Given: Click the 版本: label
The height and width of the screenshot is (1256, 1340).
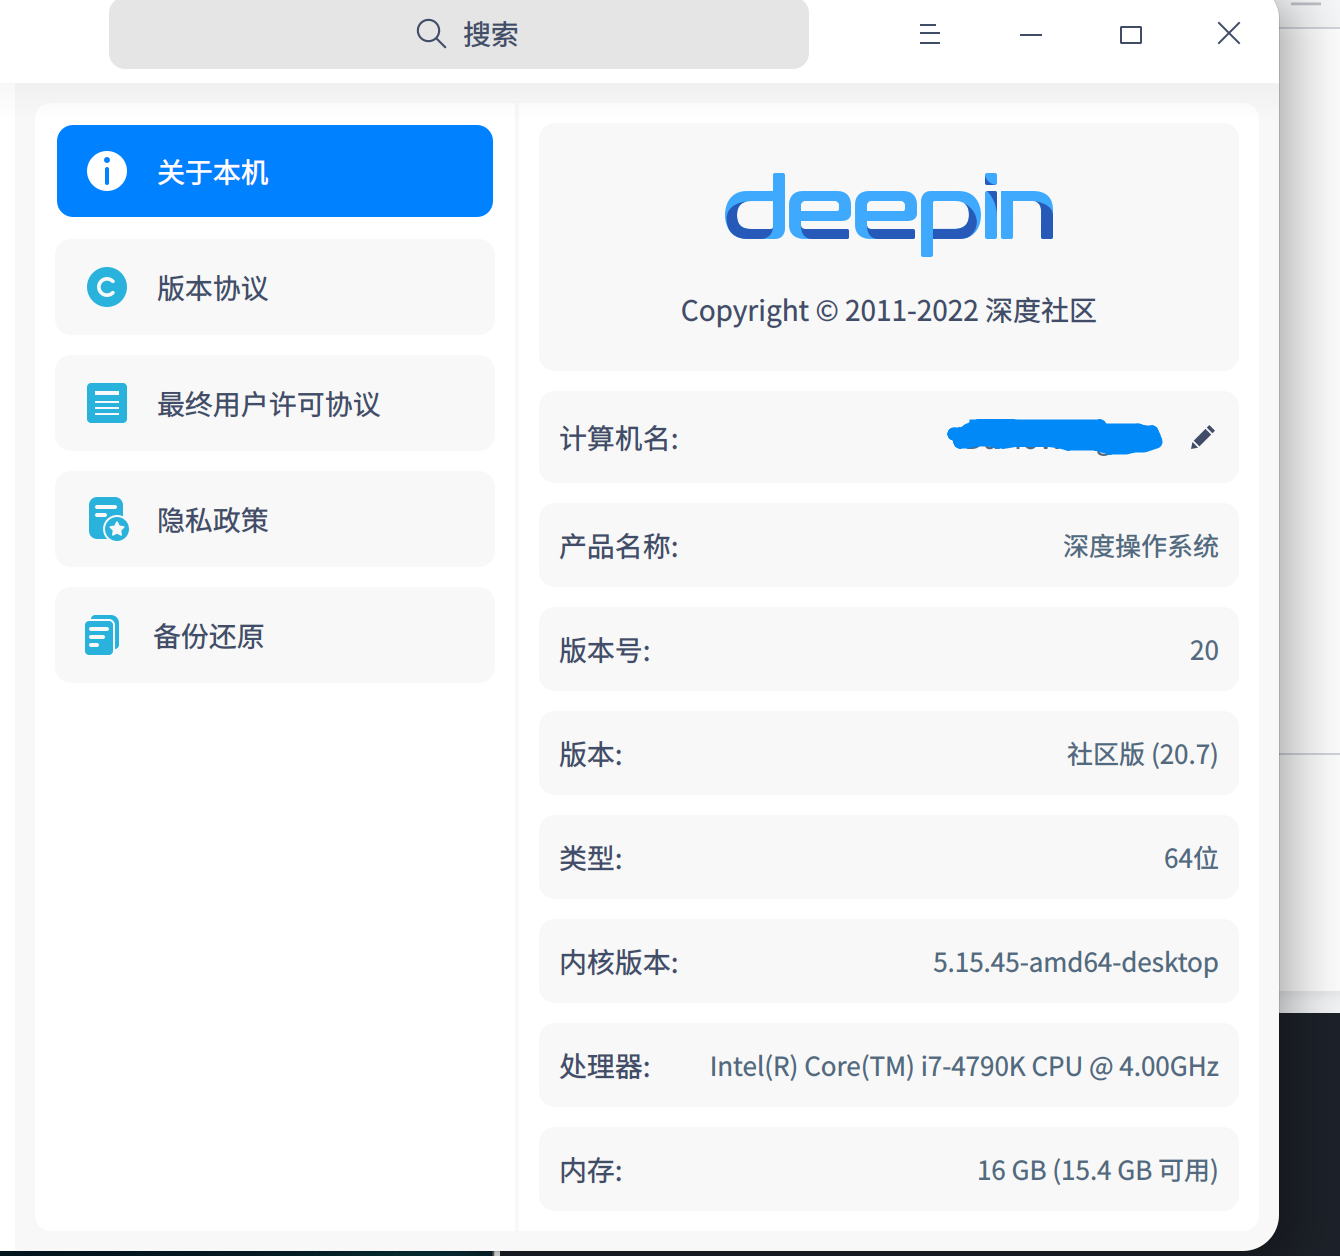Looking at the screenshot, I should pyautogui.click(x=591, y=754).
